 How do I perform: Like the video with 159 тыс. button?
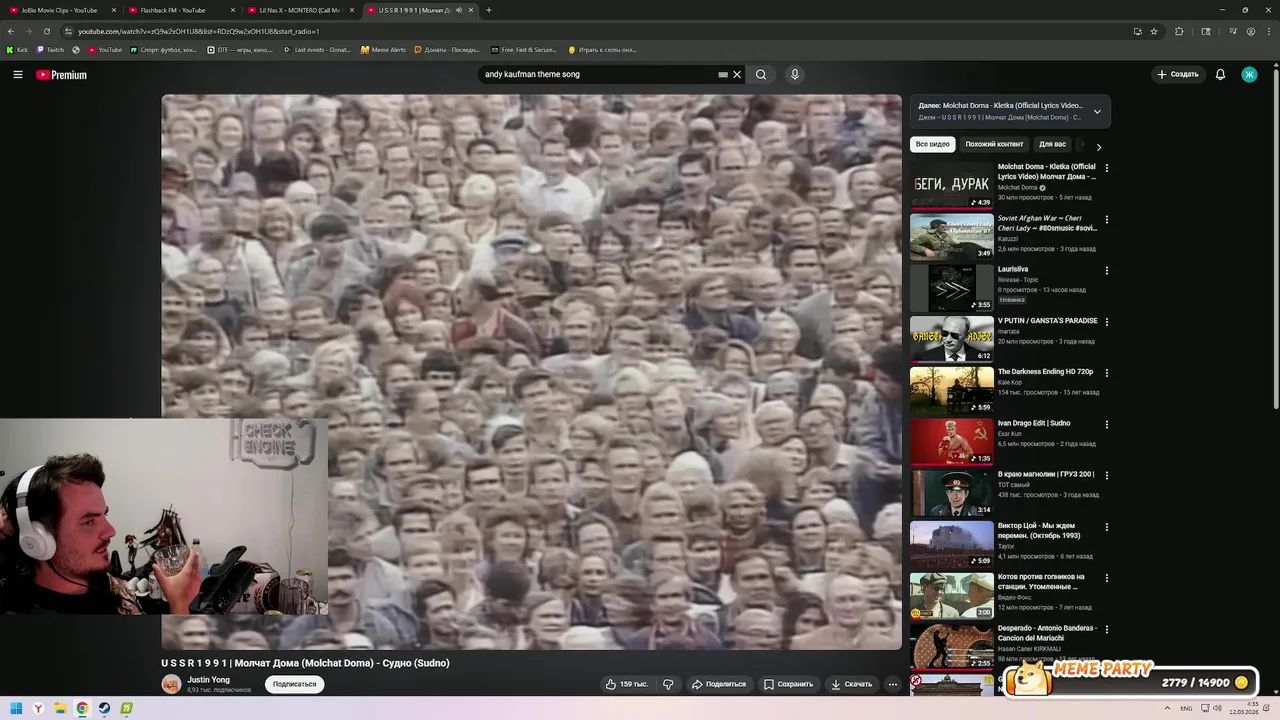[x=627, y=684]
